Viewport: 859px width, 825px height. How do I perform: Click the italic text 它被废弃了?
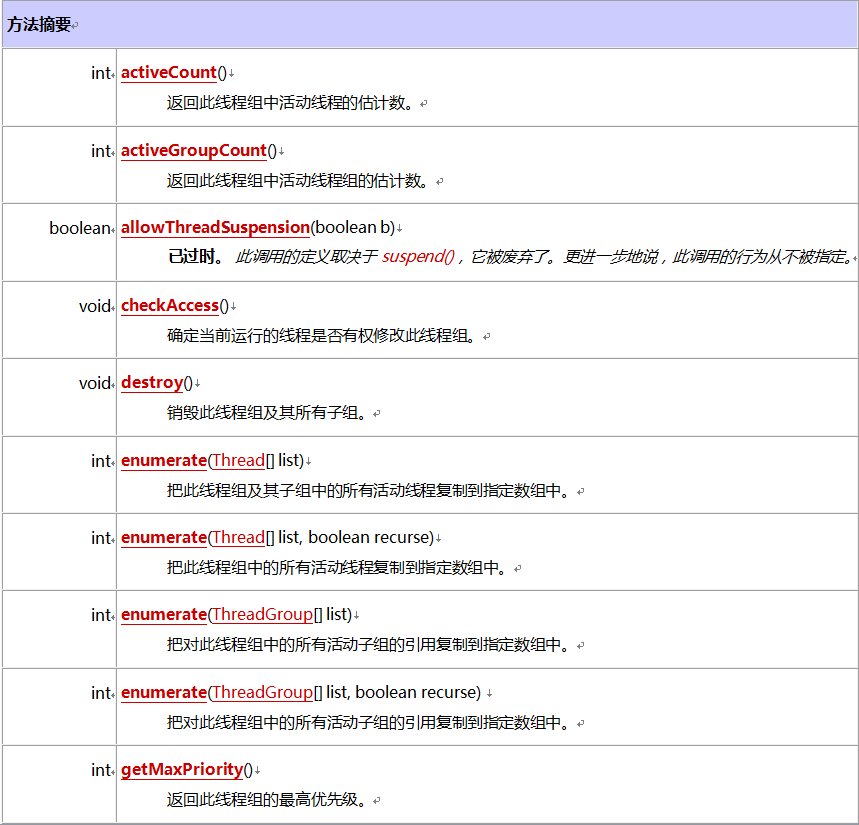point(510,256)
